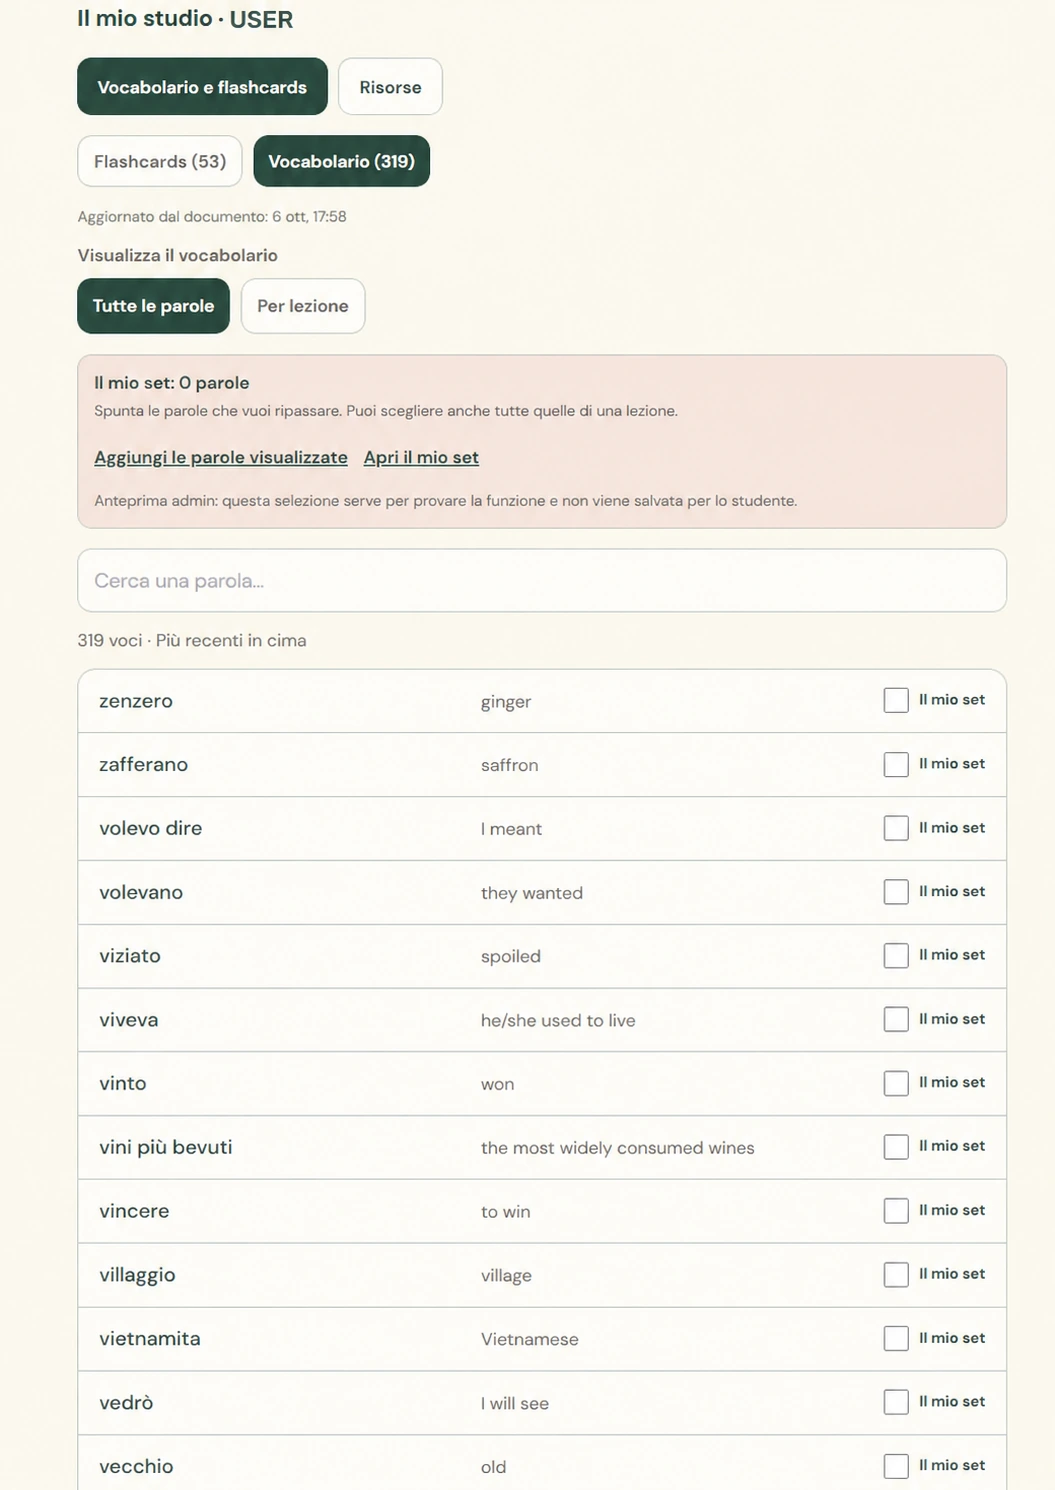The width and height of the screenshot is (1055, 1490).
Task: Choose the Per lezione view
Action: click(303, 306)
